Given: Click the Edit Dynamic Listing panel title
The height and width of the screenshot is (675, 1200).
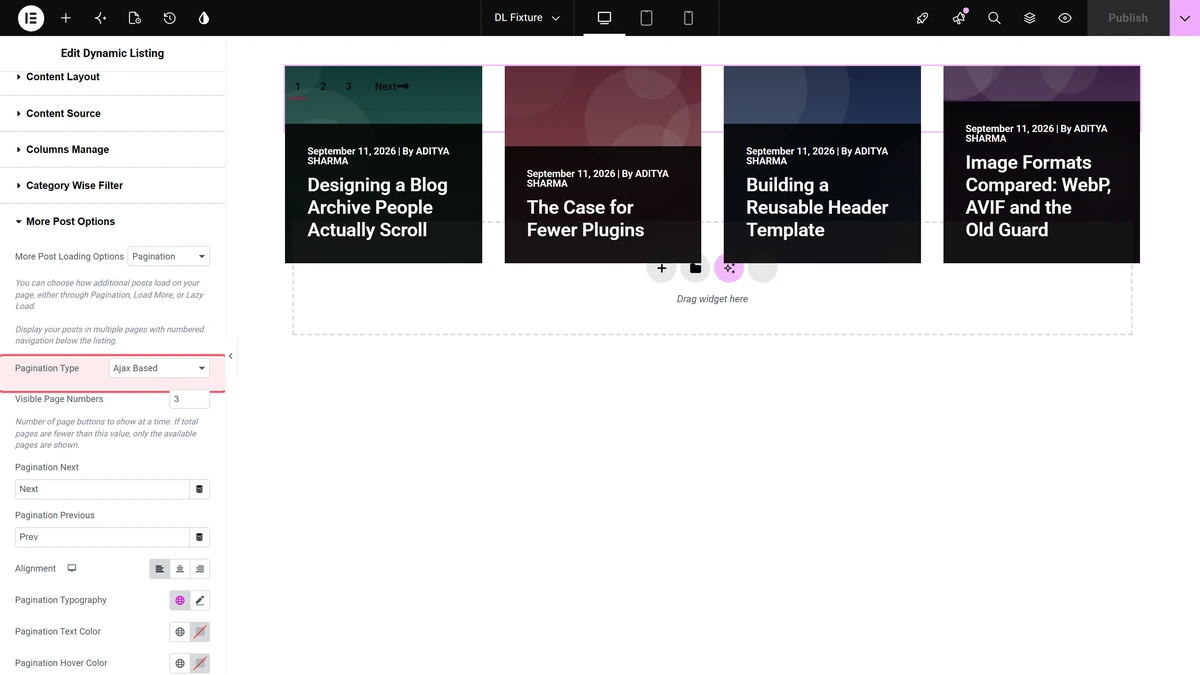Looking at the screenshot, I should coord(112,53).
